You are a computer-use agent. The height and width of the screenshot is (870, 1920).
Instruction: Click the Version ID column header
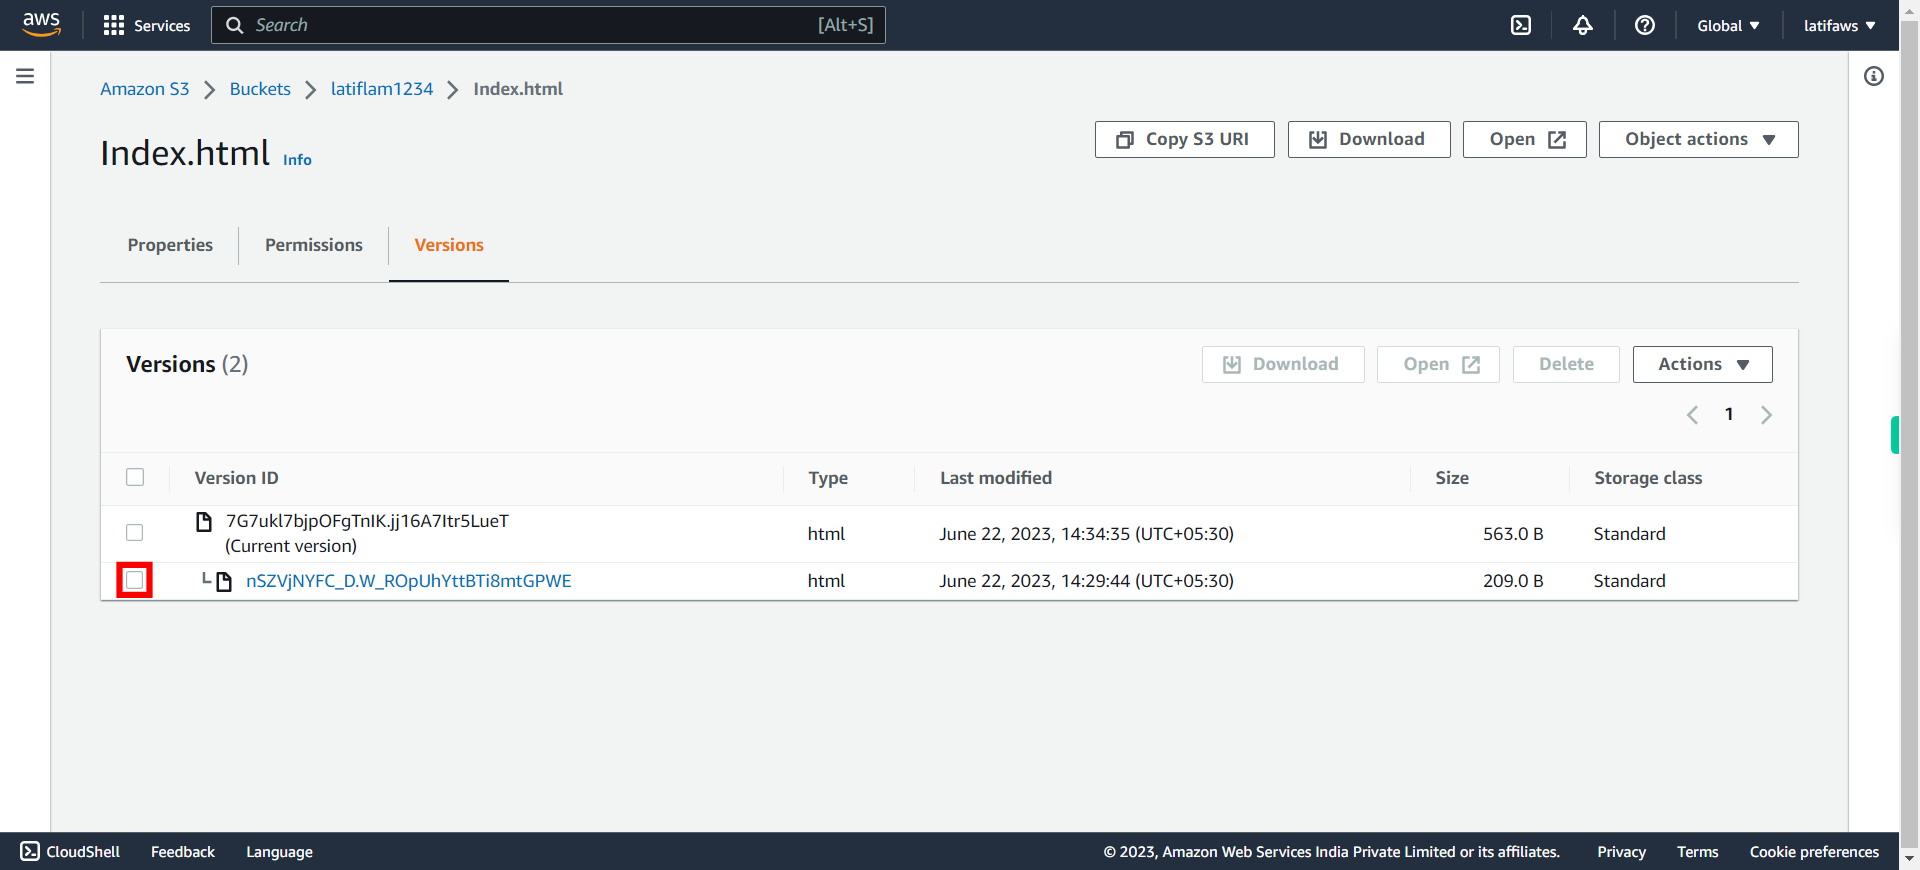tap(237, 478)
